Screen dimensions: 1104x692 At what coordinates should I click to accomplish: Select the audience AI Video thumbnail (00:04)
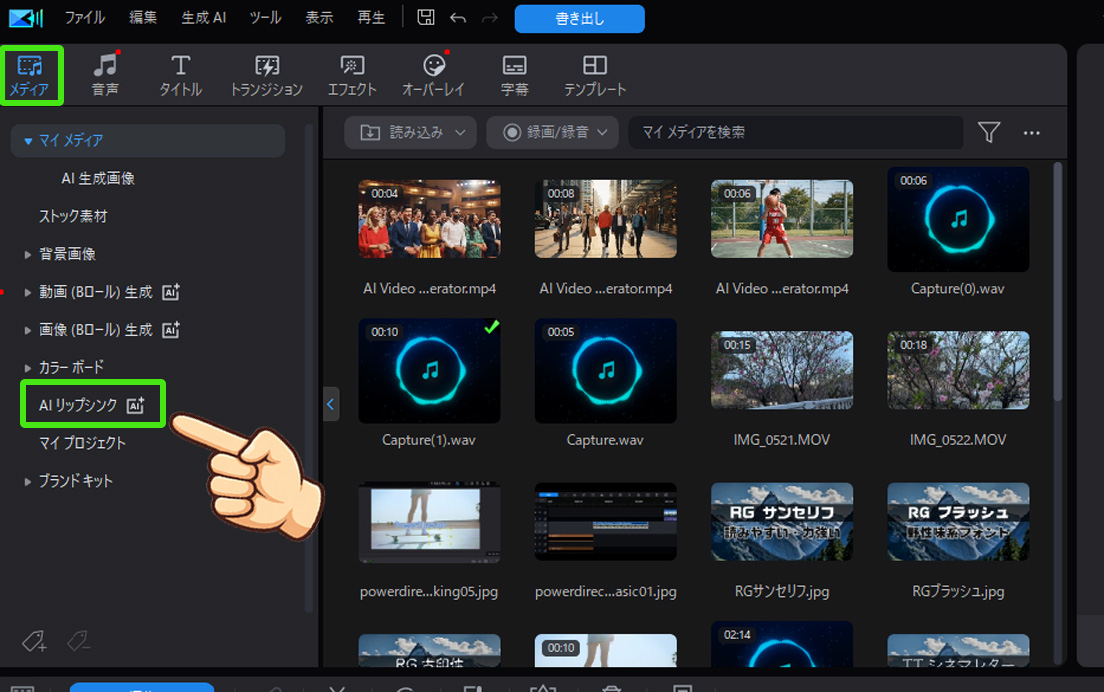(429, 219)
